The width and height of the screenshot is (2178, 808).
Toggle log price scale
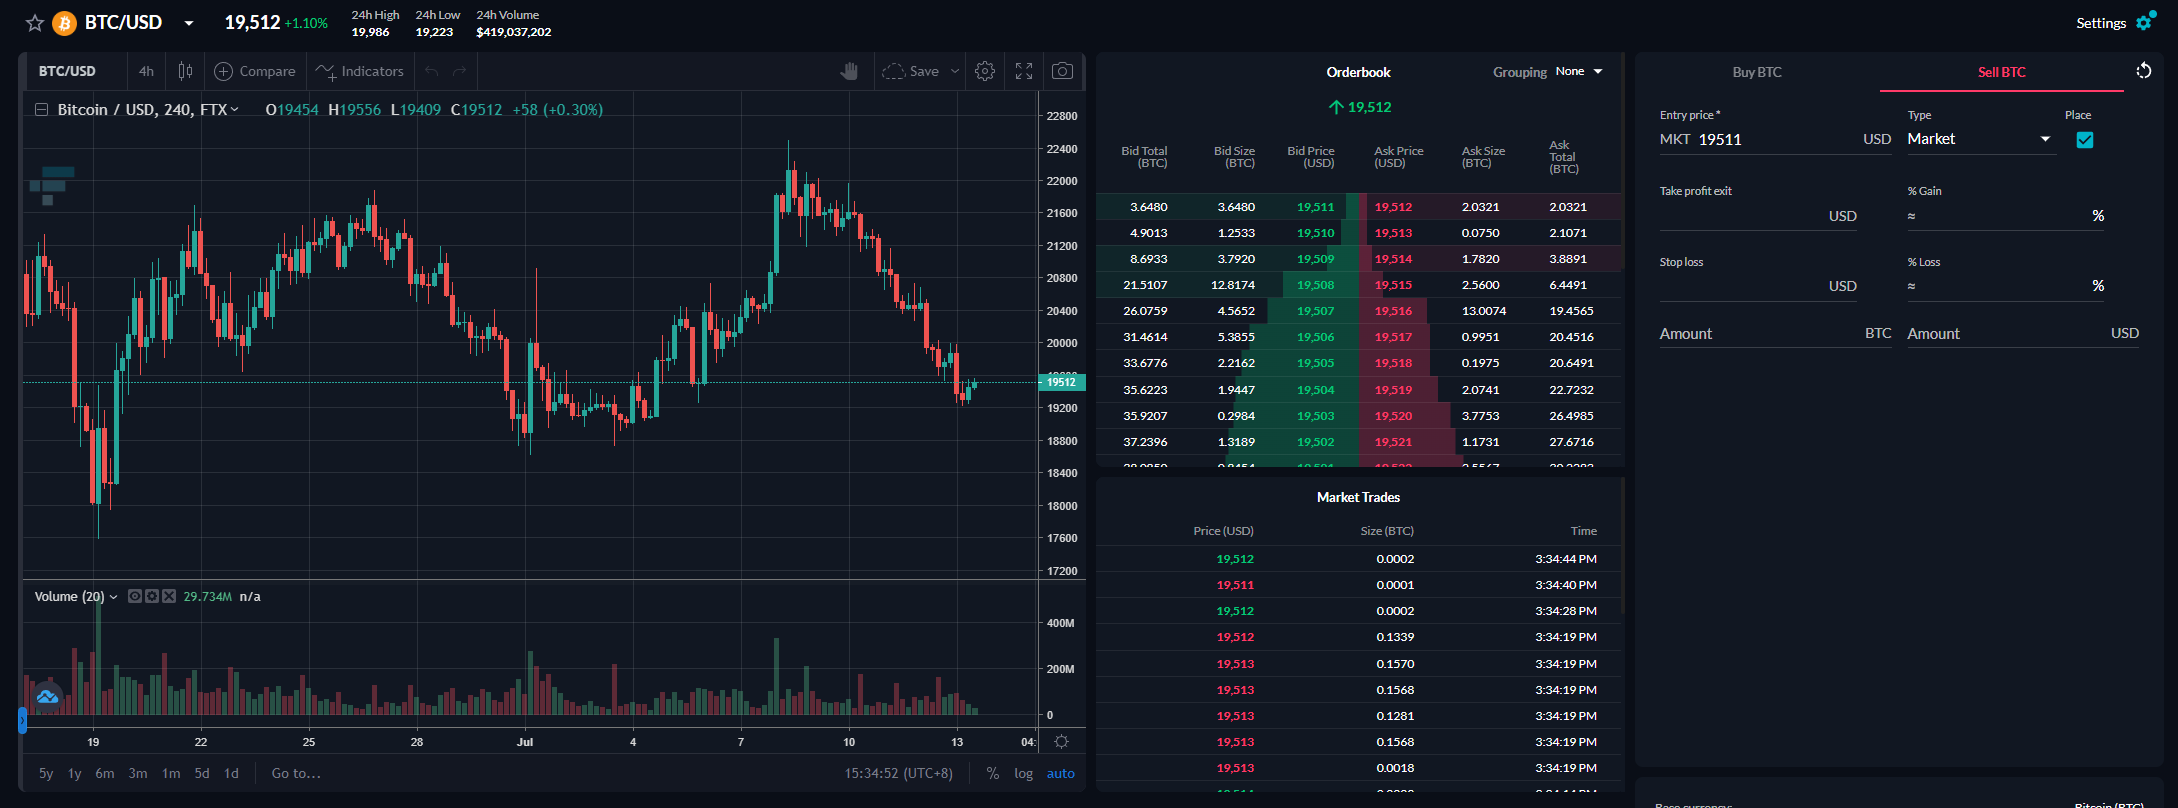(x=1023, y=773)
